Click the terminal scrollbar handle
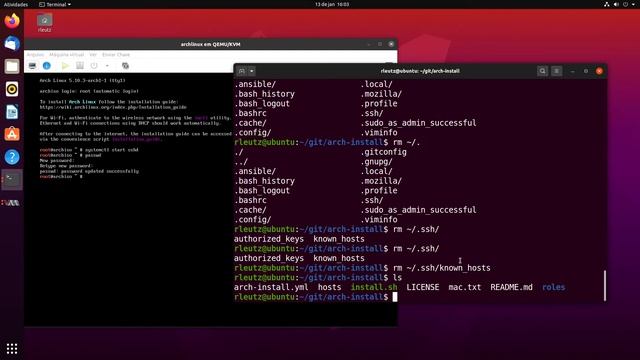 [604, 285]
